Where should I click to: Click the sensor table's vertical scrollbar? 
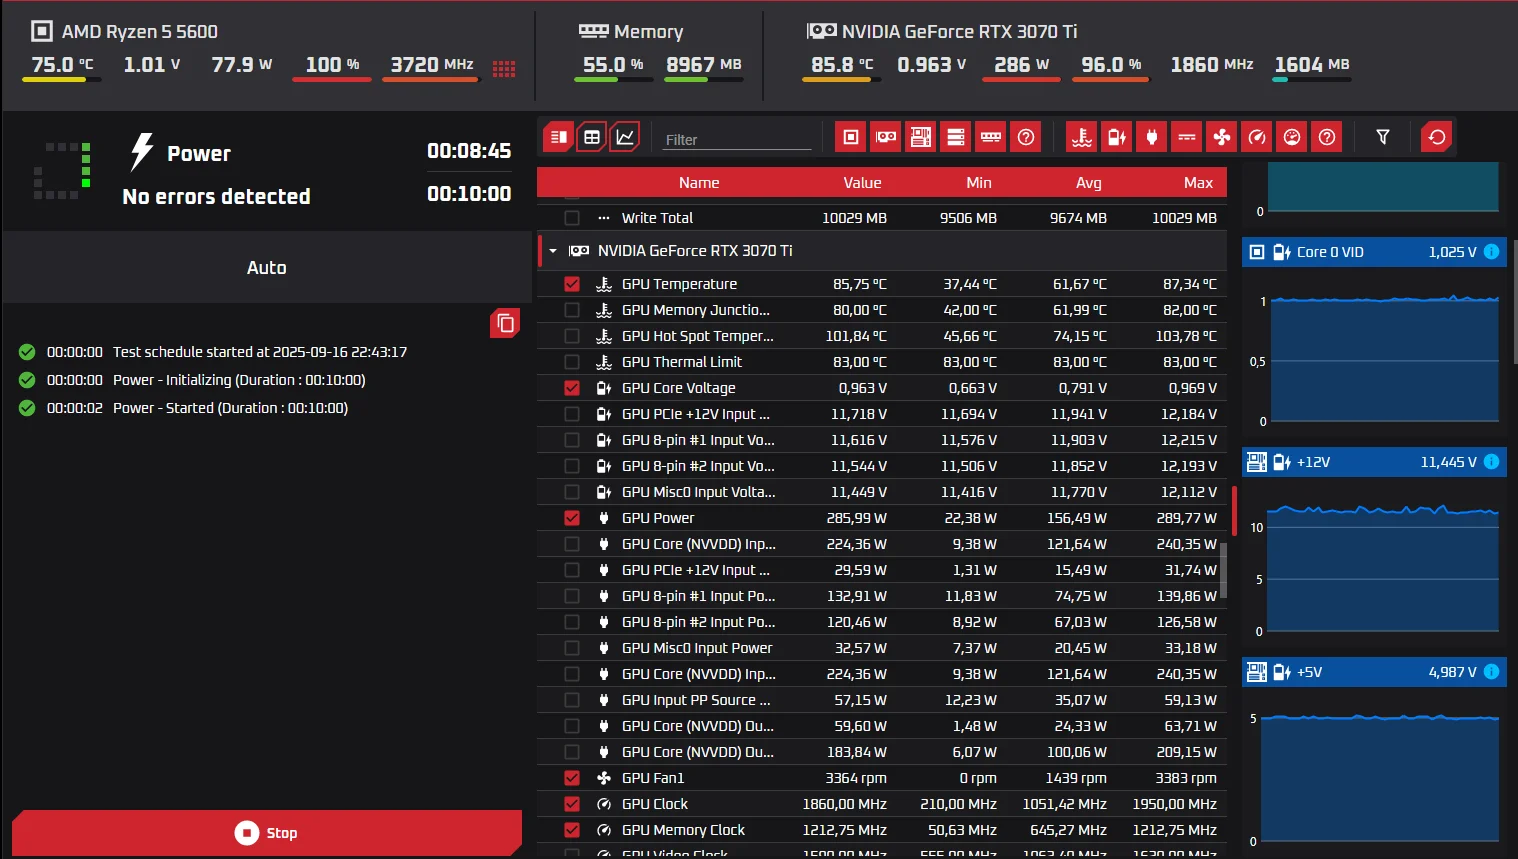pyautogui.click(x=1223, y=570)
